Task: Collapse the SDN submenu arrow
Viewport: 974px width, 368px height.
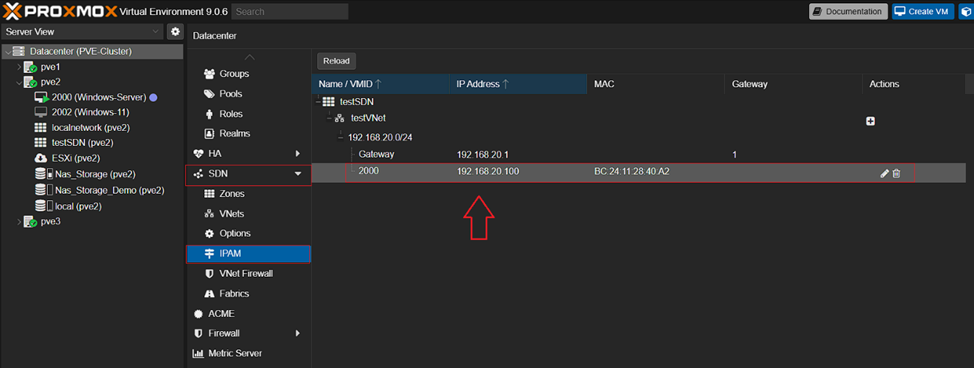Action: (298, 175)
